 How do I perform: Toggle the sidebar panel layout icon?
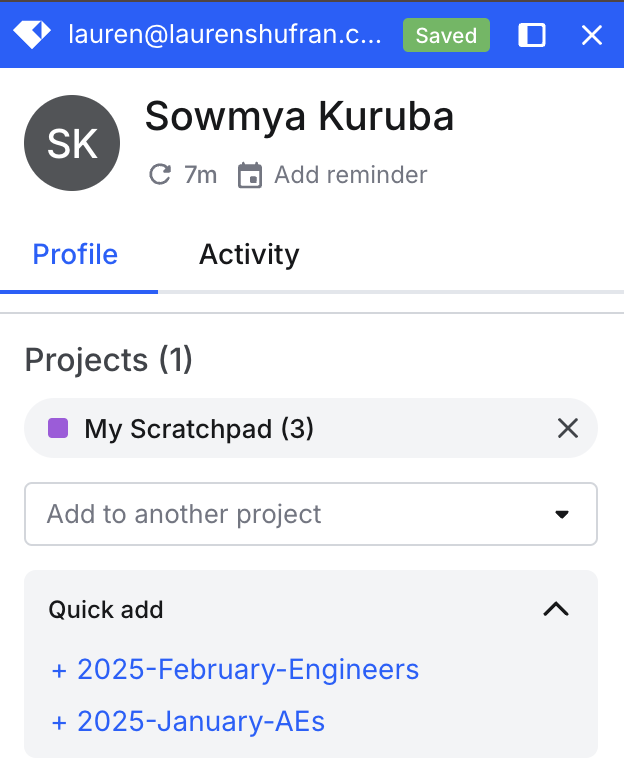[x=532, y=35]
